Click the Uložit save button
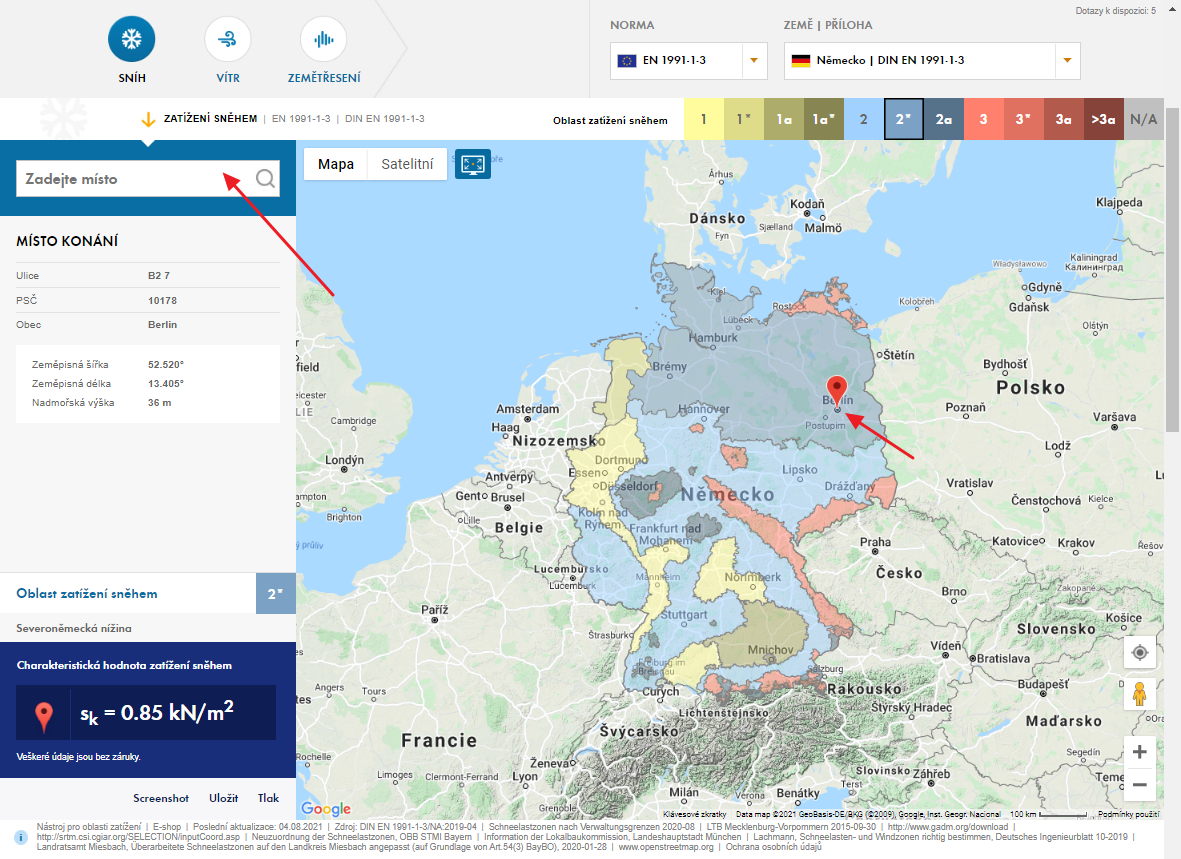Image resolution: width=1181 pixels, height=859 pixels. 224,798
